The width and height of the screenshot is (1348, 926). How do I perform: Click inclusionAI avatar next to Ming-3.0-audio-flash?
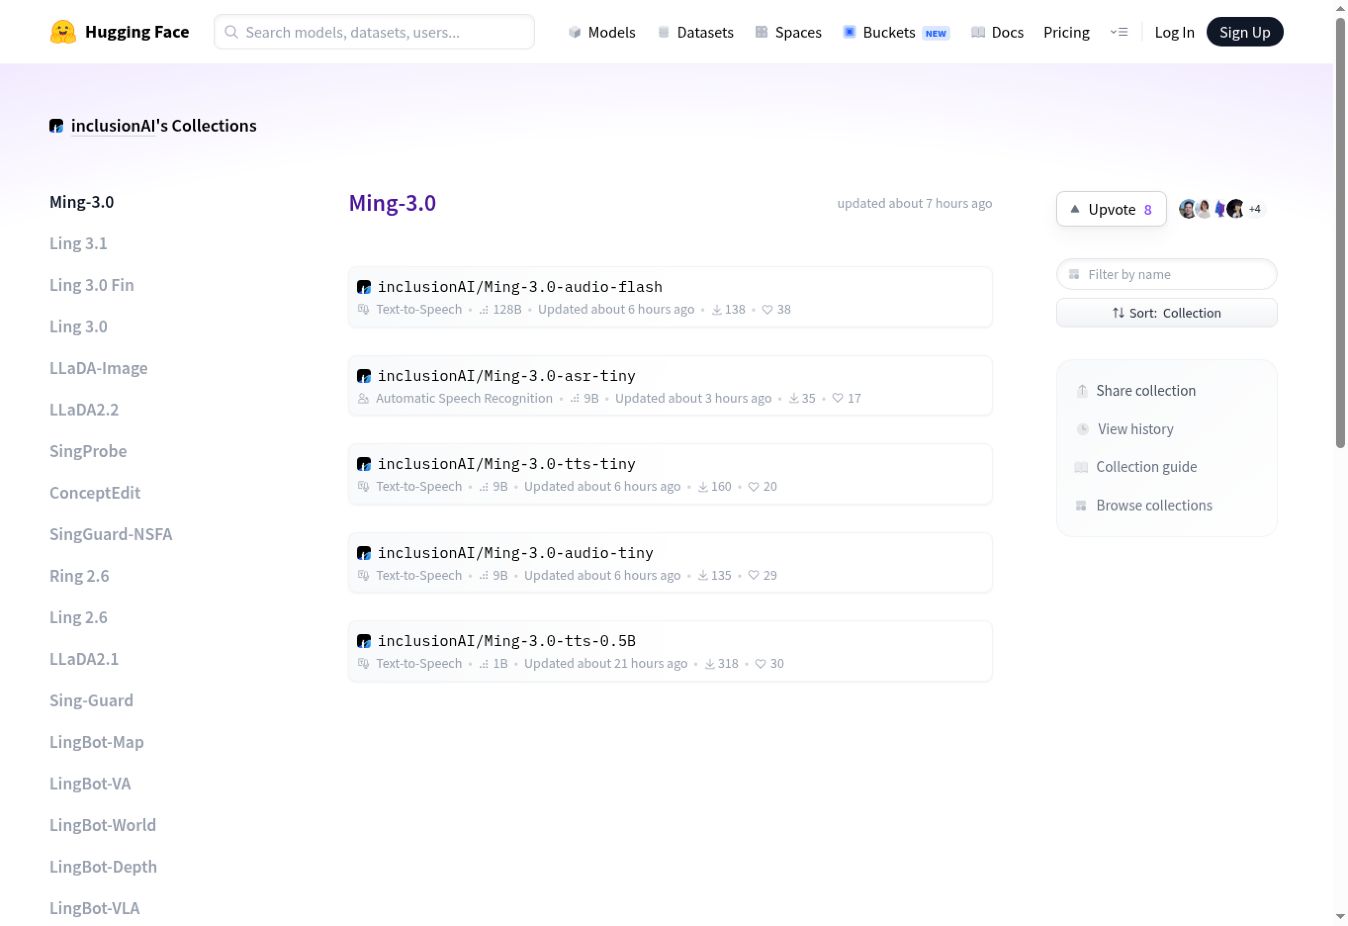click(364, 287)
